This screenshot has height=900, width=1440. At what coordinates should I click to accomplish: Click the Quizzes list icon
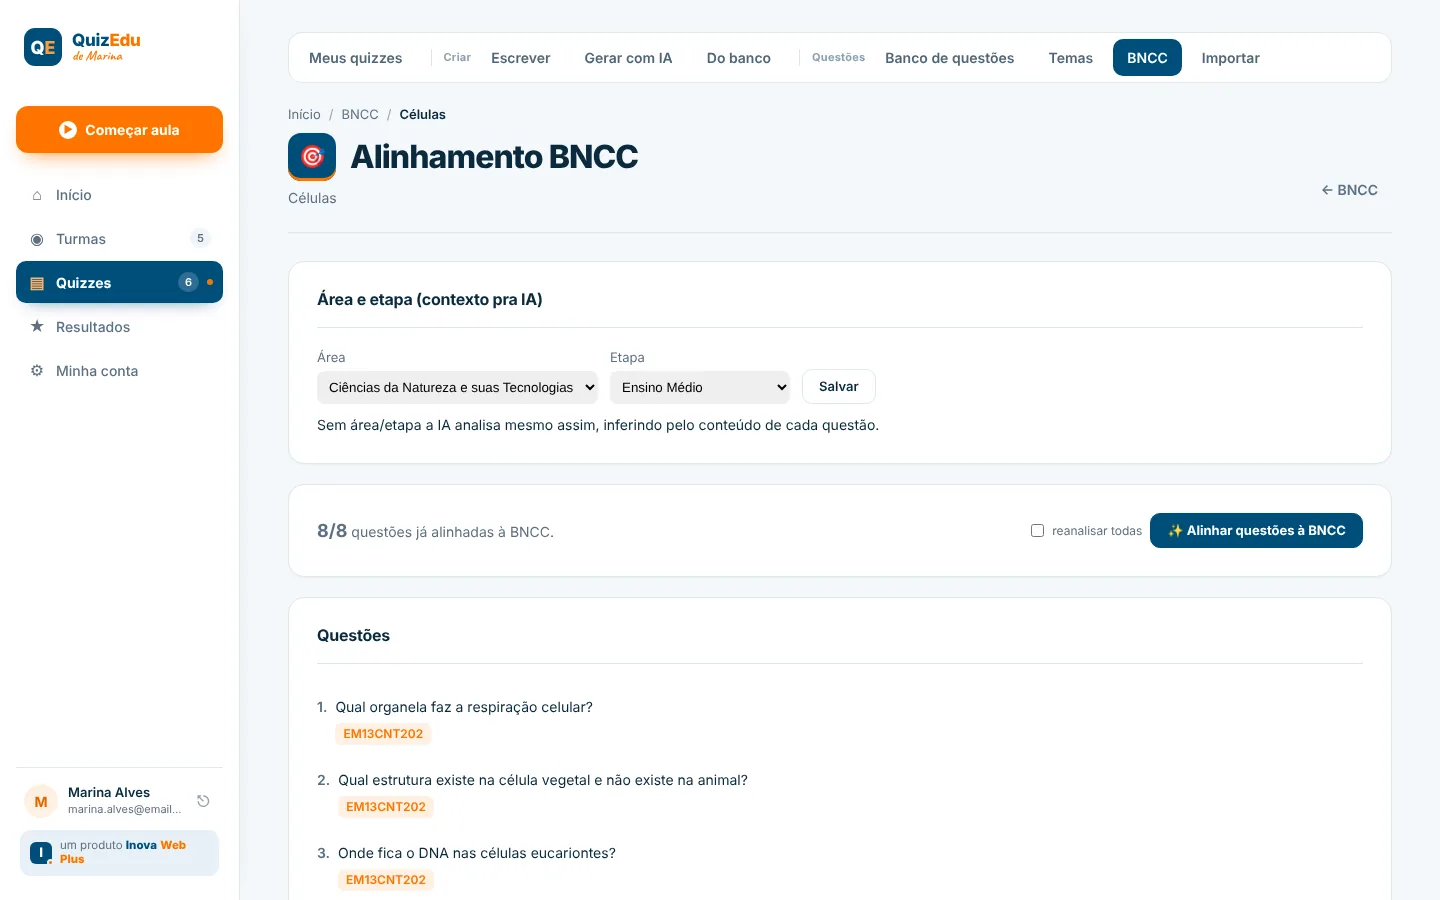point(37,283)
